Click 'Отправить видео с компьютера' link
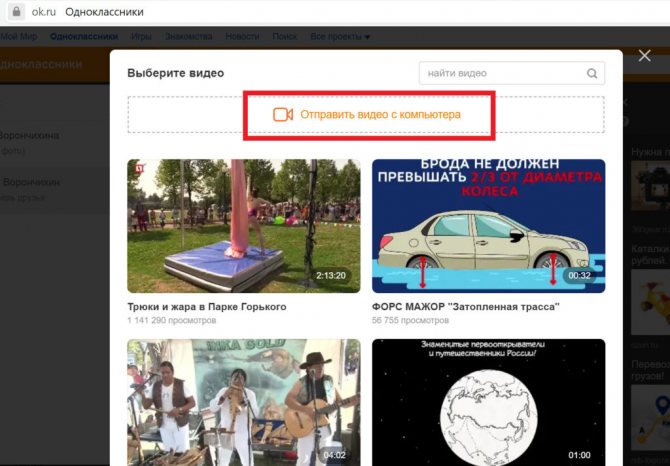 click(x=380, y=114)
